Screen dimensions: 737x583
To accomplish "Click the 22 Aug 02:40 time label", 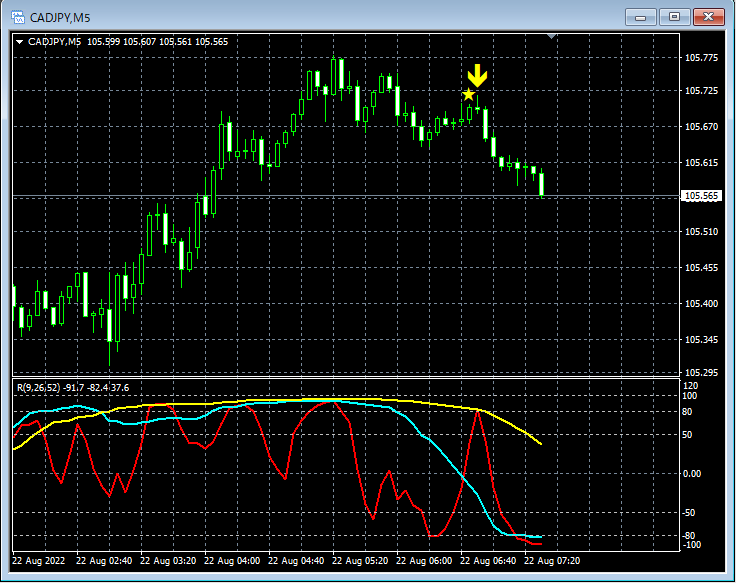I will click(x=104, y=561).
